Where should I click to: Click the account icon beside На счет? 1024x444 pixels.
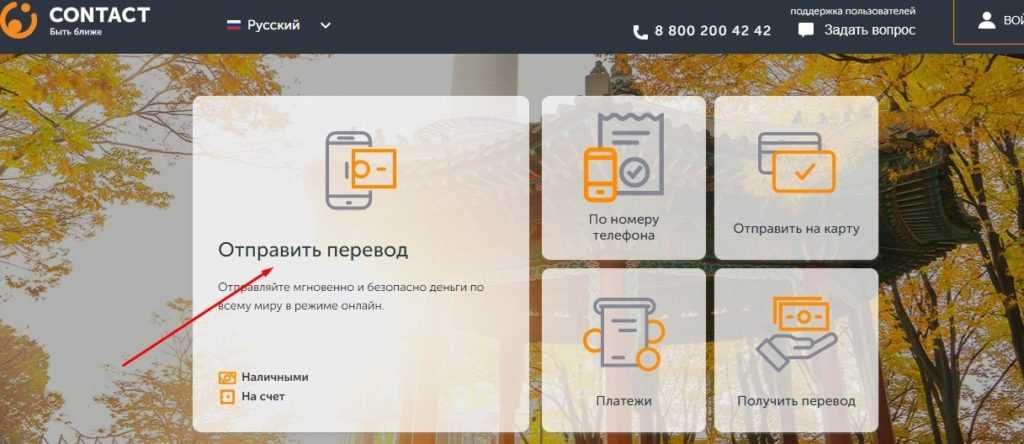[x=227, y=396]
